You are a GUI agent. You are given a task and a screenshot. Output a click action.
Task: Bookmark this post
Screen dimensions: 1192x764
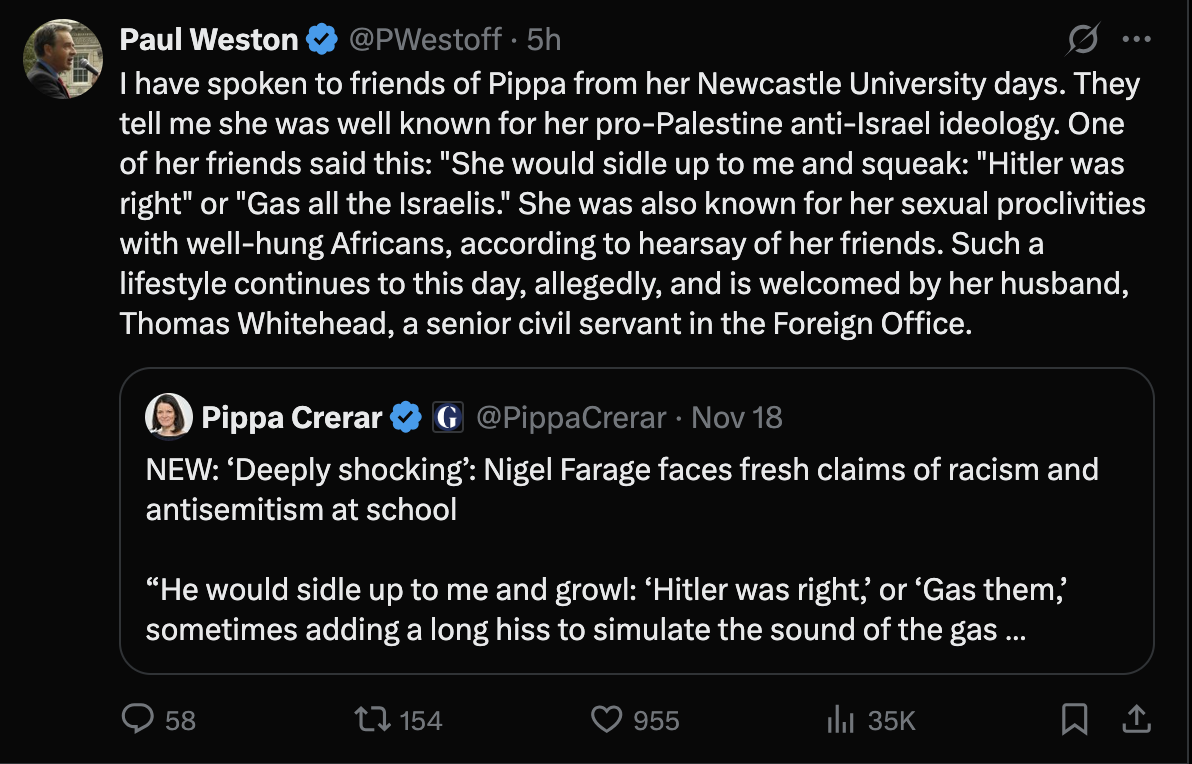(x=1074, y=718)
